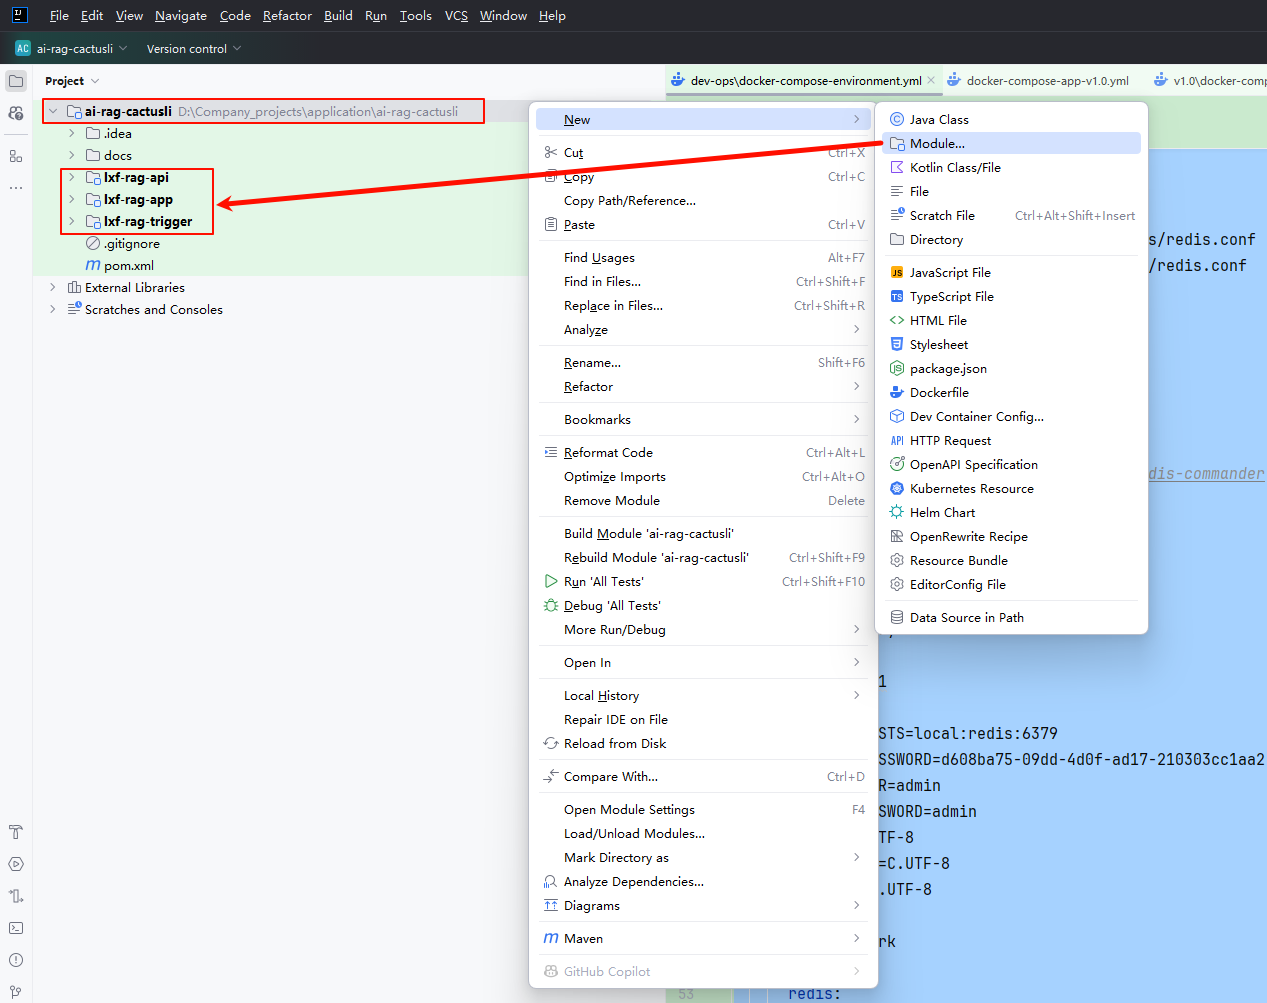The width and height of the screenshot is (1267, 1003).
Task: Expand the lxf-rag-api module
Action: [71, 177]
